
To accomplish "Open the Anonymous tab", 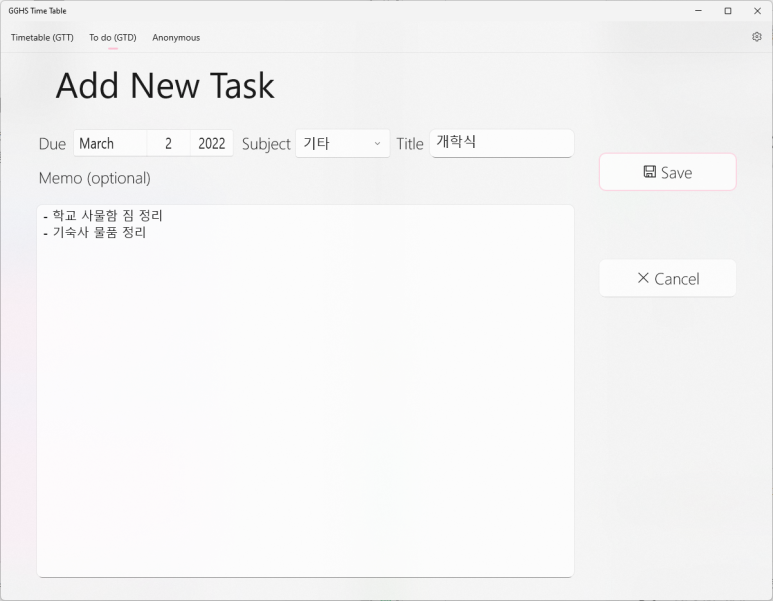I will (176, 37).
